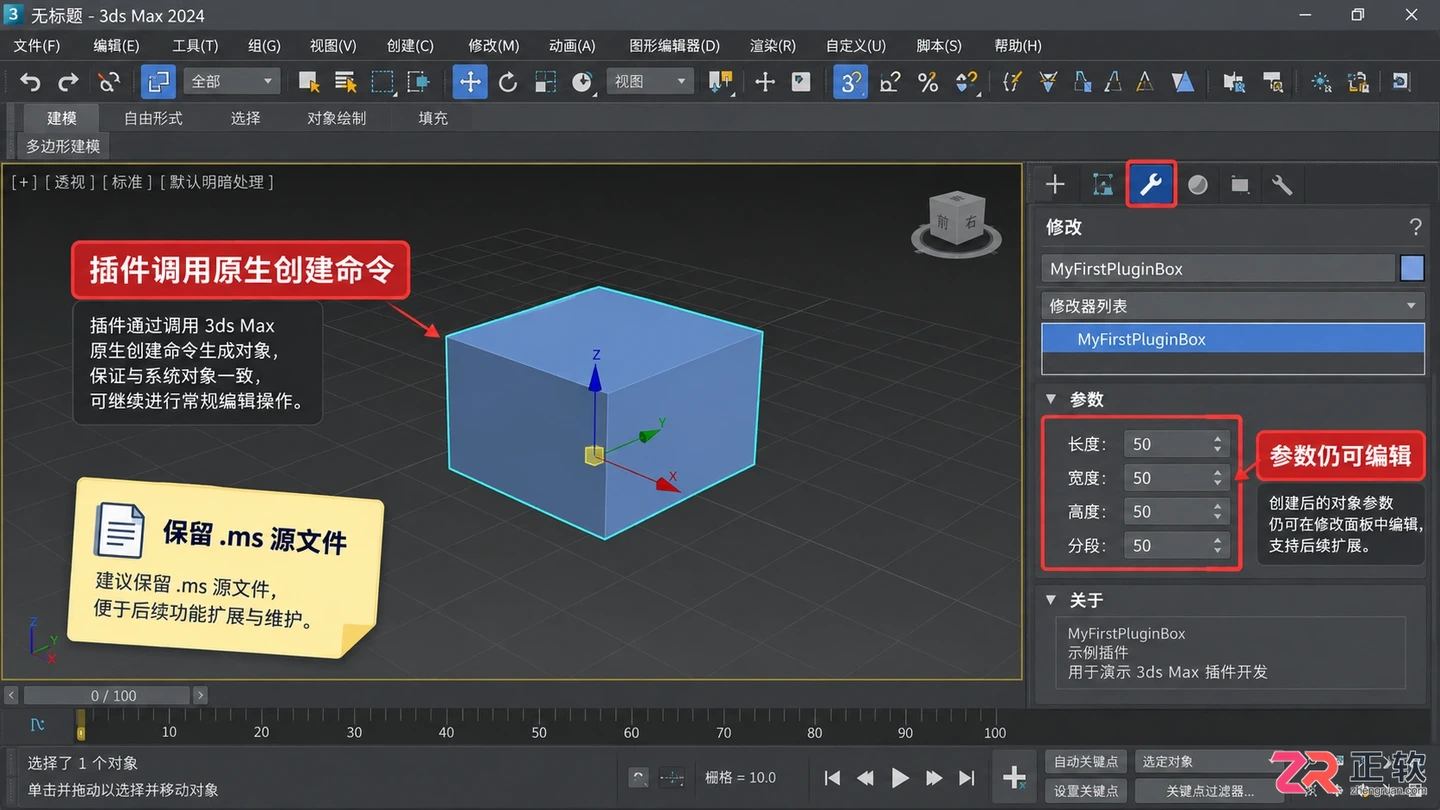Click the time slider showing 0 / 100

[107, 695]
